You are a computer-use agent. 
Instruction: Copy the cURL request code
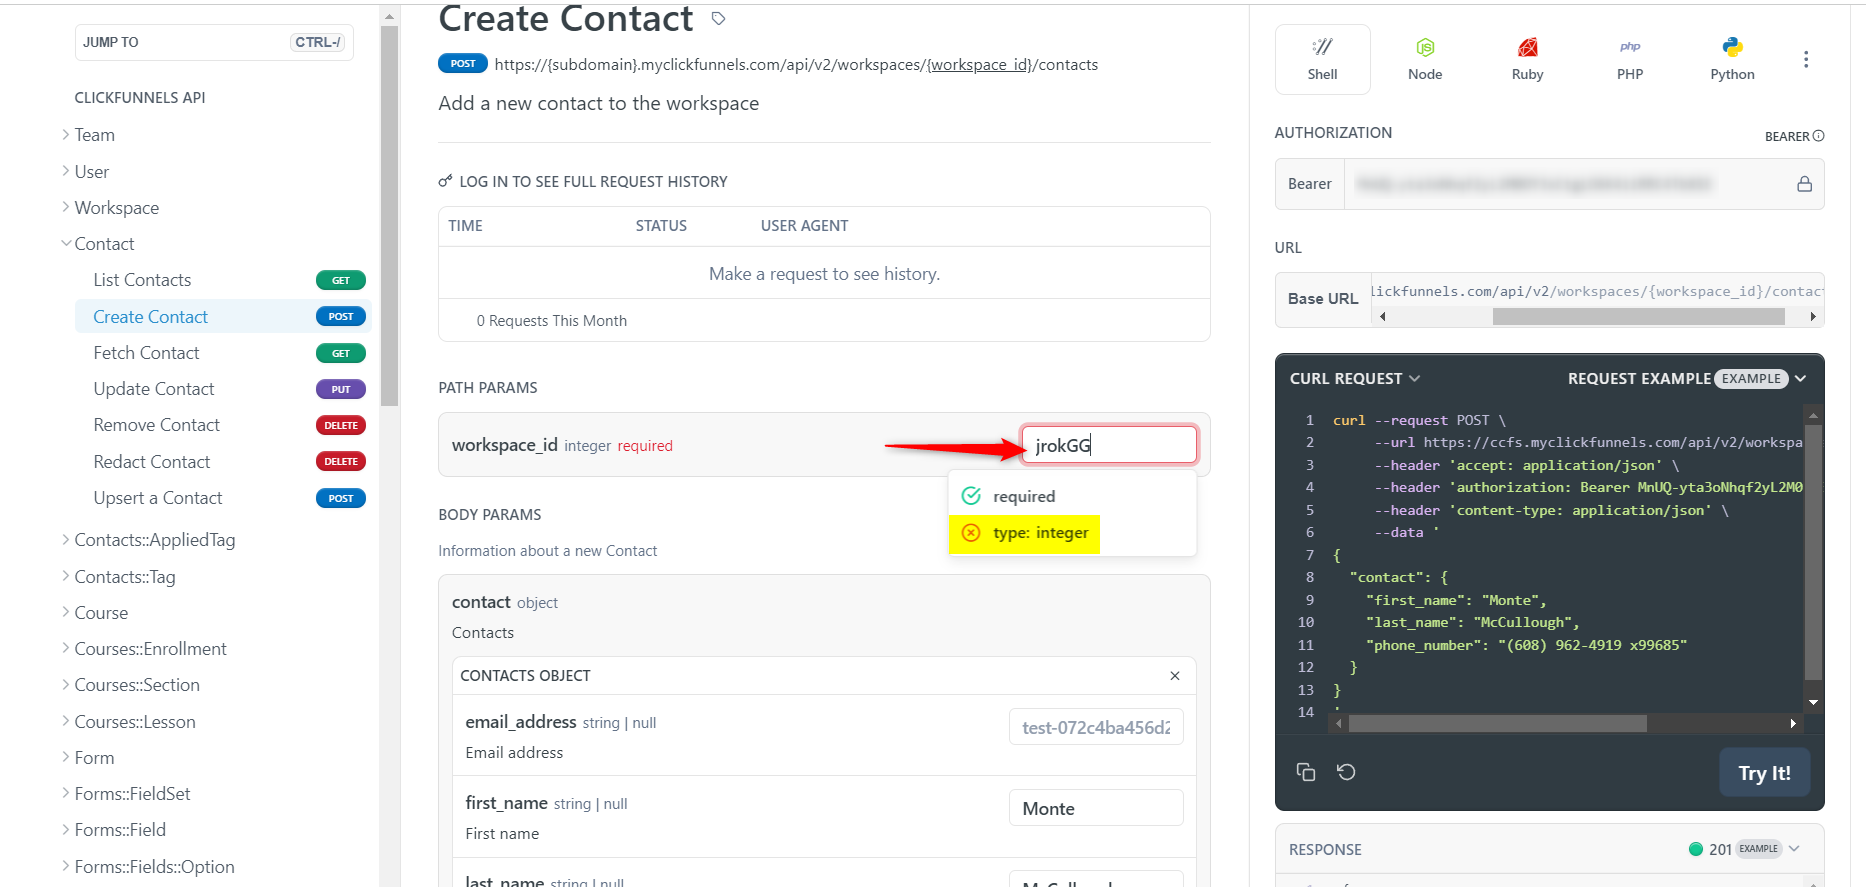[1305, 772]
